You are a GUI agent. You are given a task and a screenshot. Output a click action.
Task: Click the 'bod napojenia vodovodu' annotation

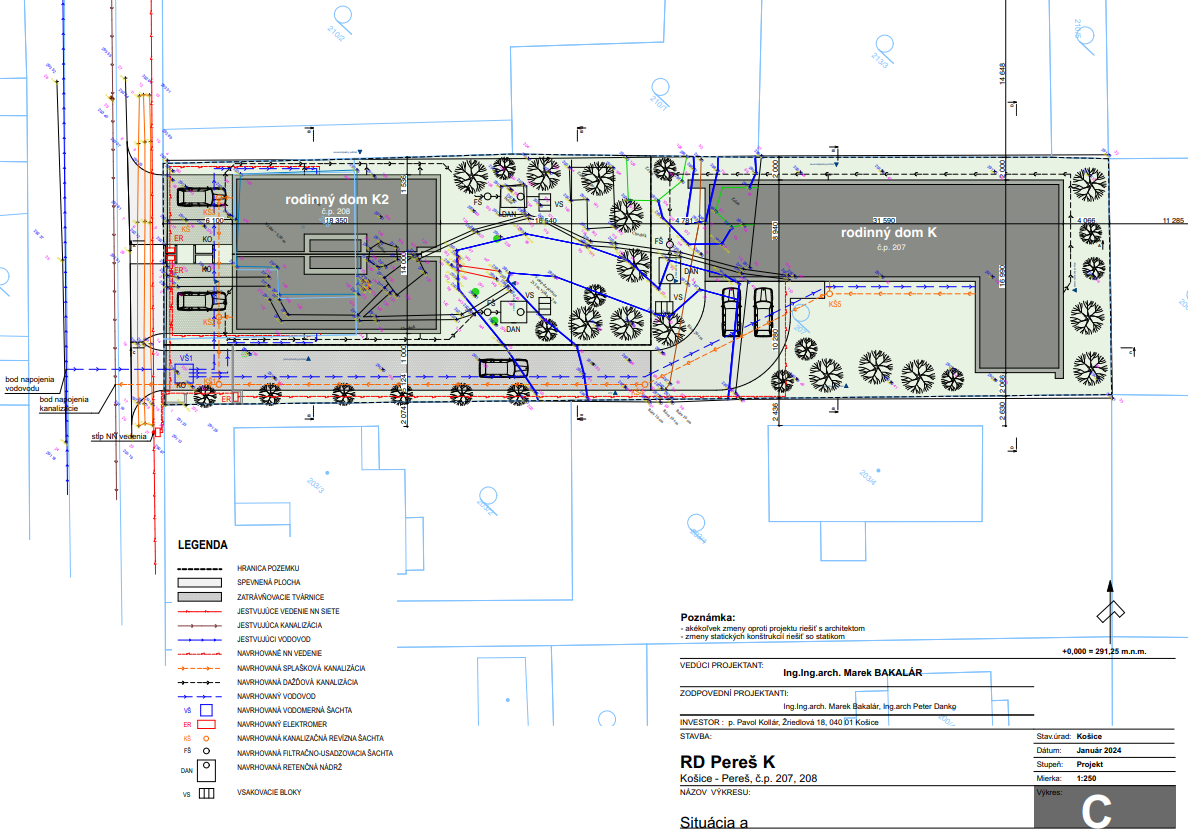tap(28, 383)
